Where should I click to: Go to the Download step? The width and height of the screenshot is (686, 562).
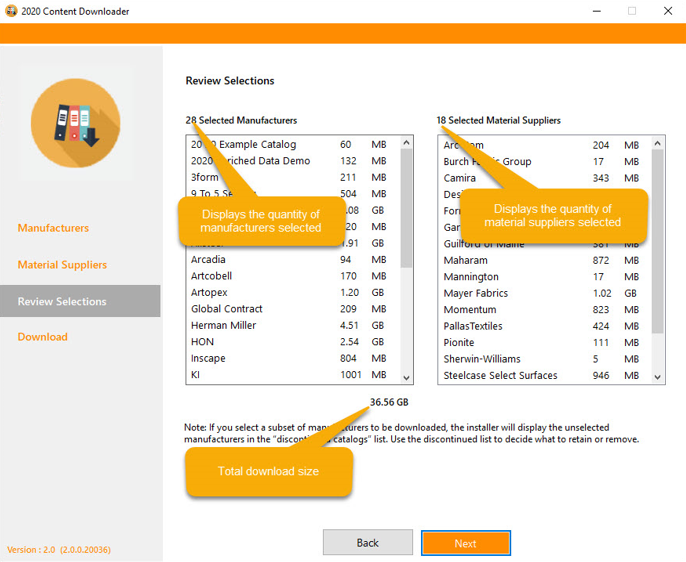point(42,337)
